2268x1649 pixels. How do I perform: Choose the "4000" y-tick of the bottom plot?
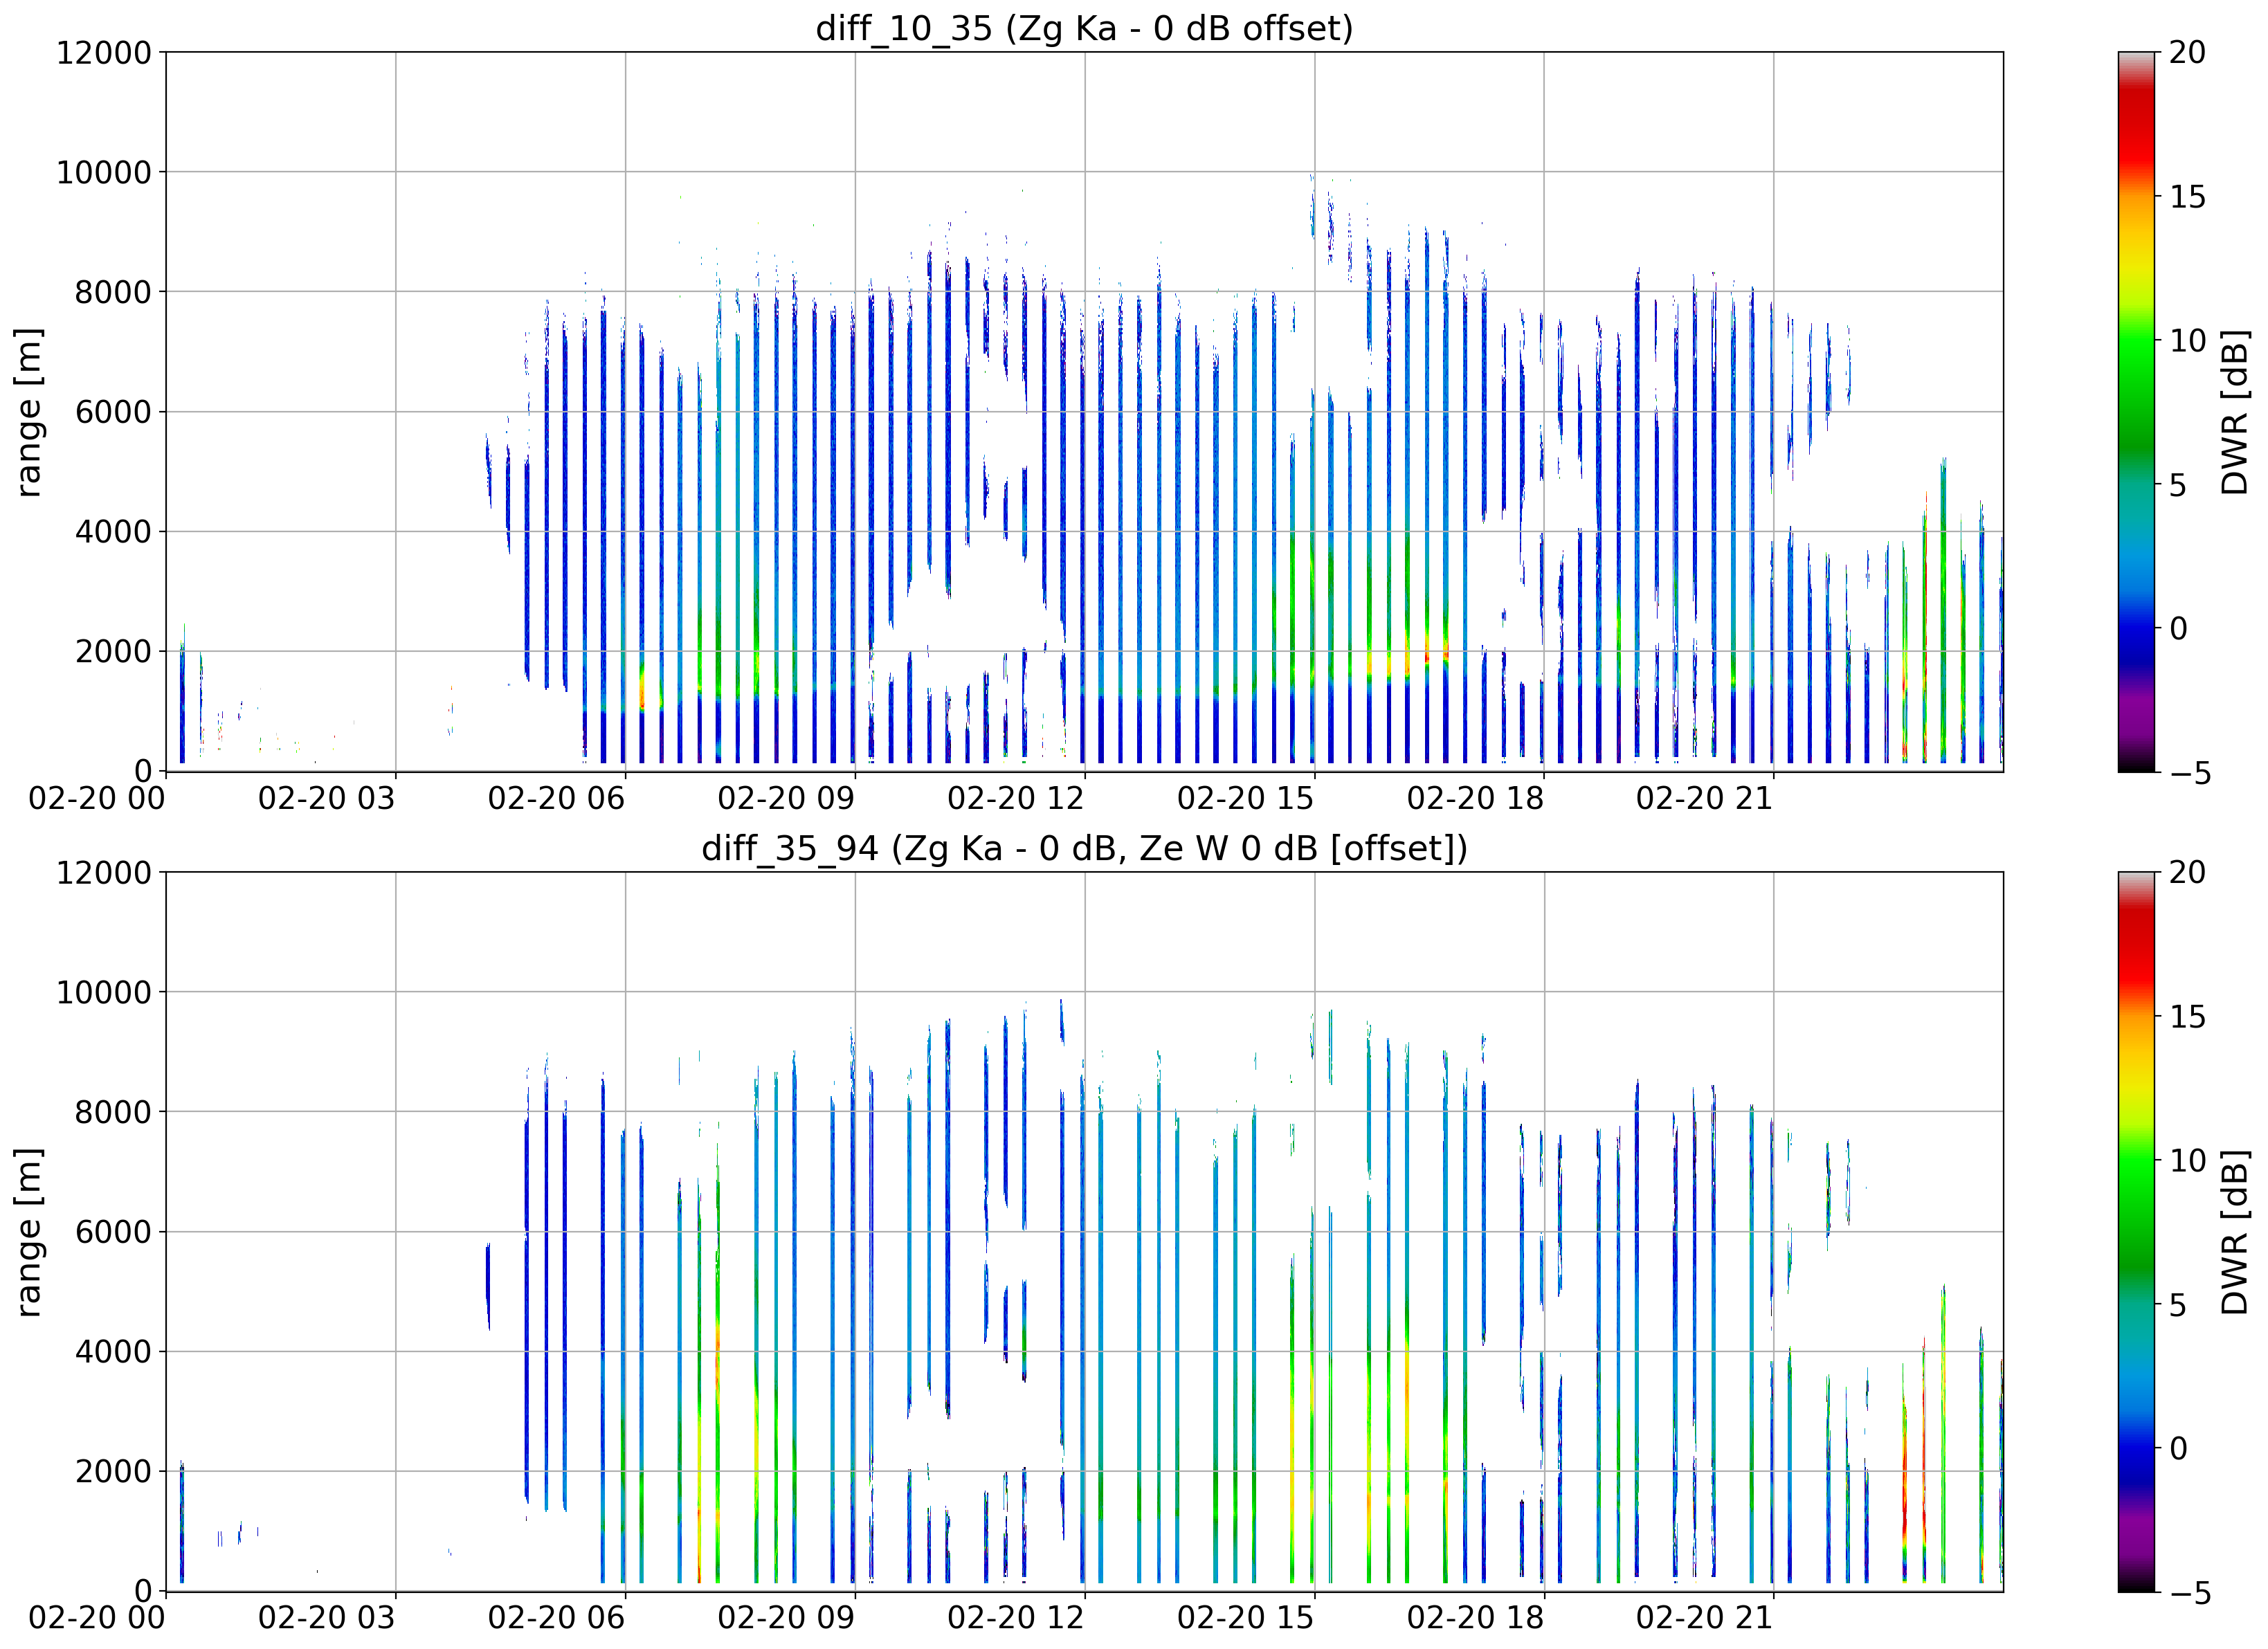tap(114, 1351)
